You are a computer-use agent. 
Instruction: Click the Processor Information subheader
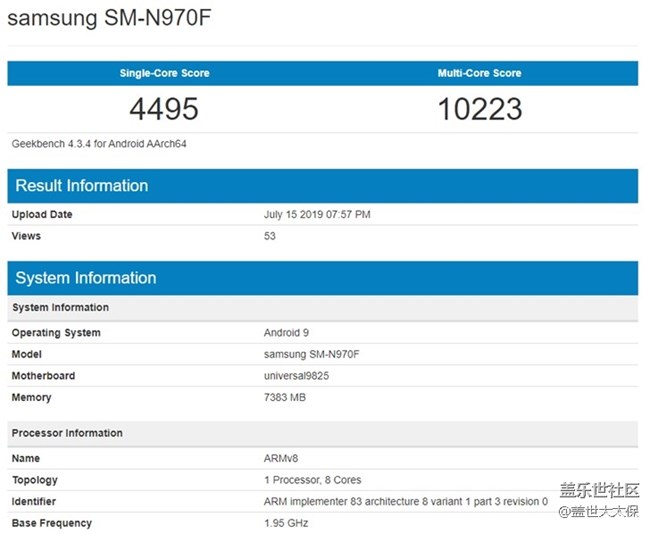(x=323, y=433)
